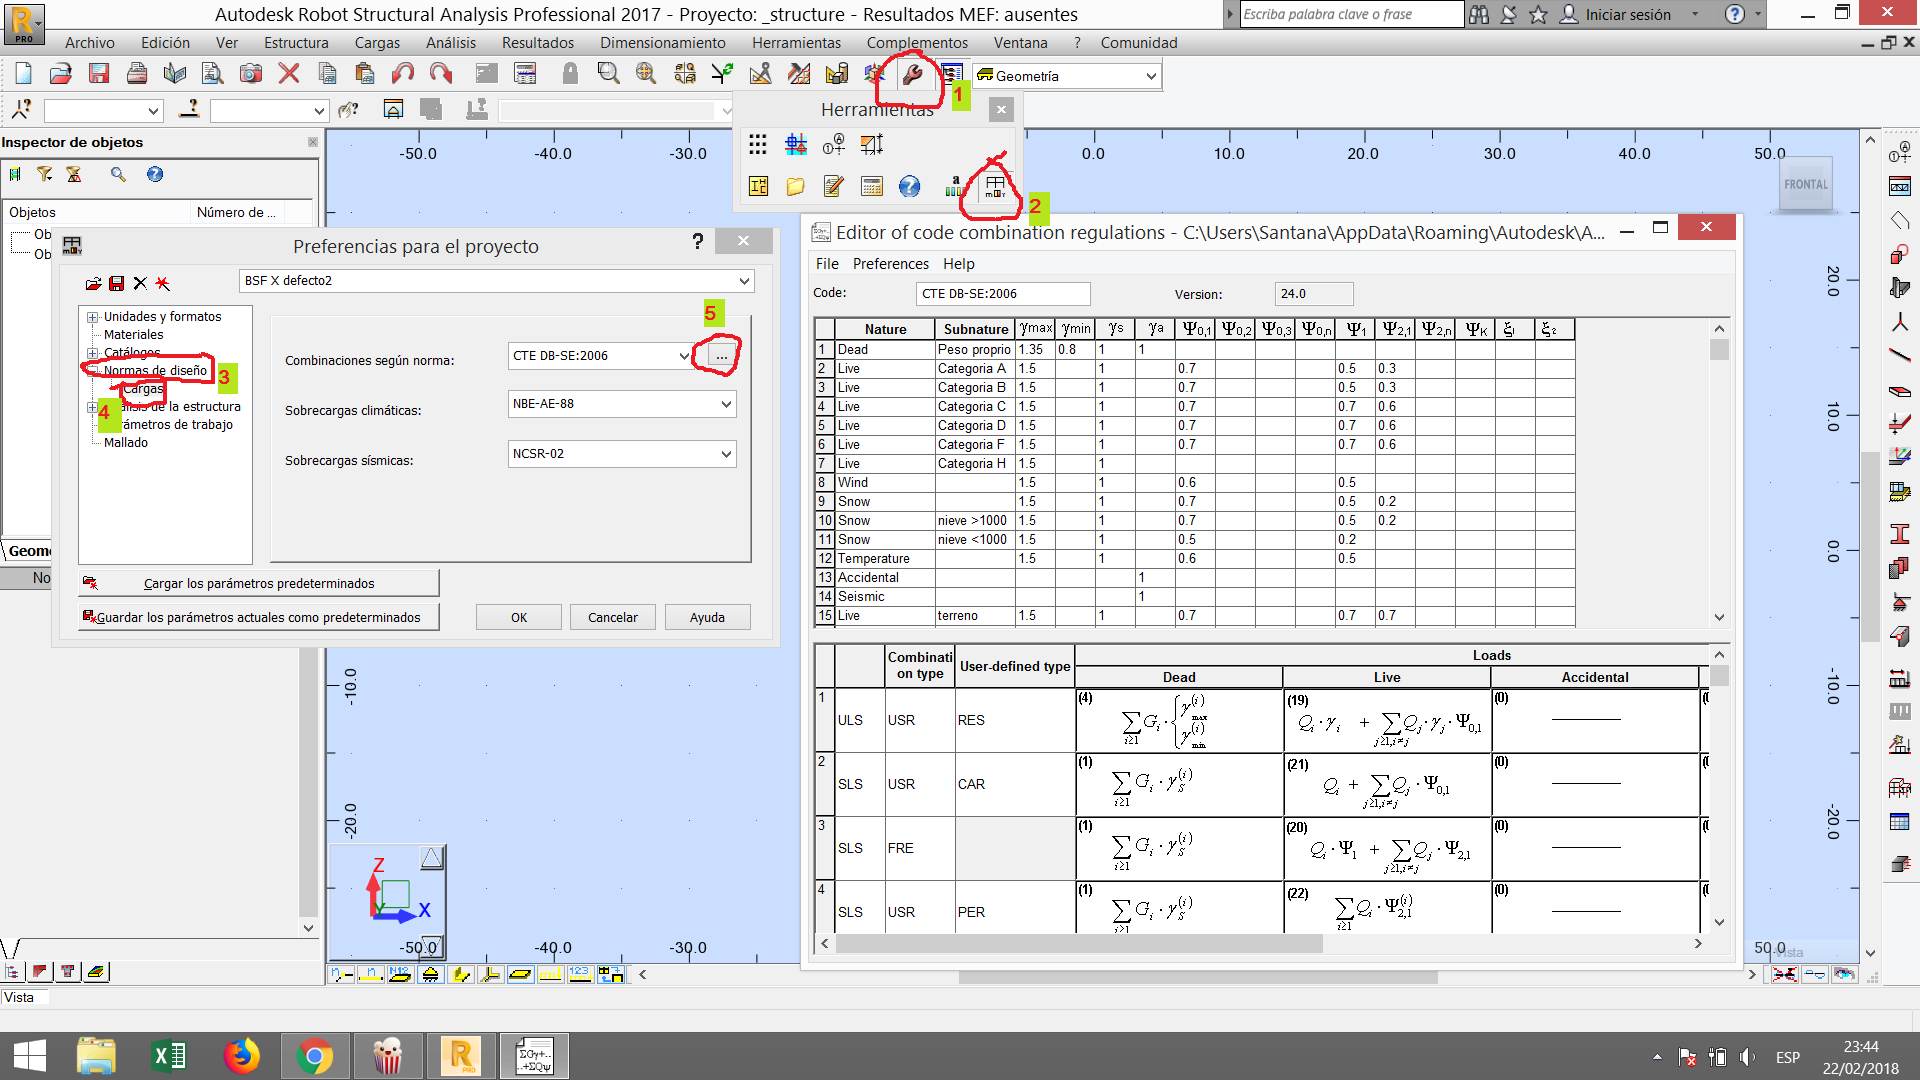Viewport: 1920px width, 1080px height.
Task: Delete selection with red X toolbar icon
Action: [289, 73]
